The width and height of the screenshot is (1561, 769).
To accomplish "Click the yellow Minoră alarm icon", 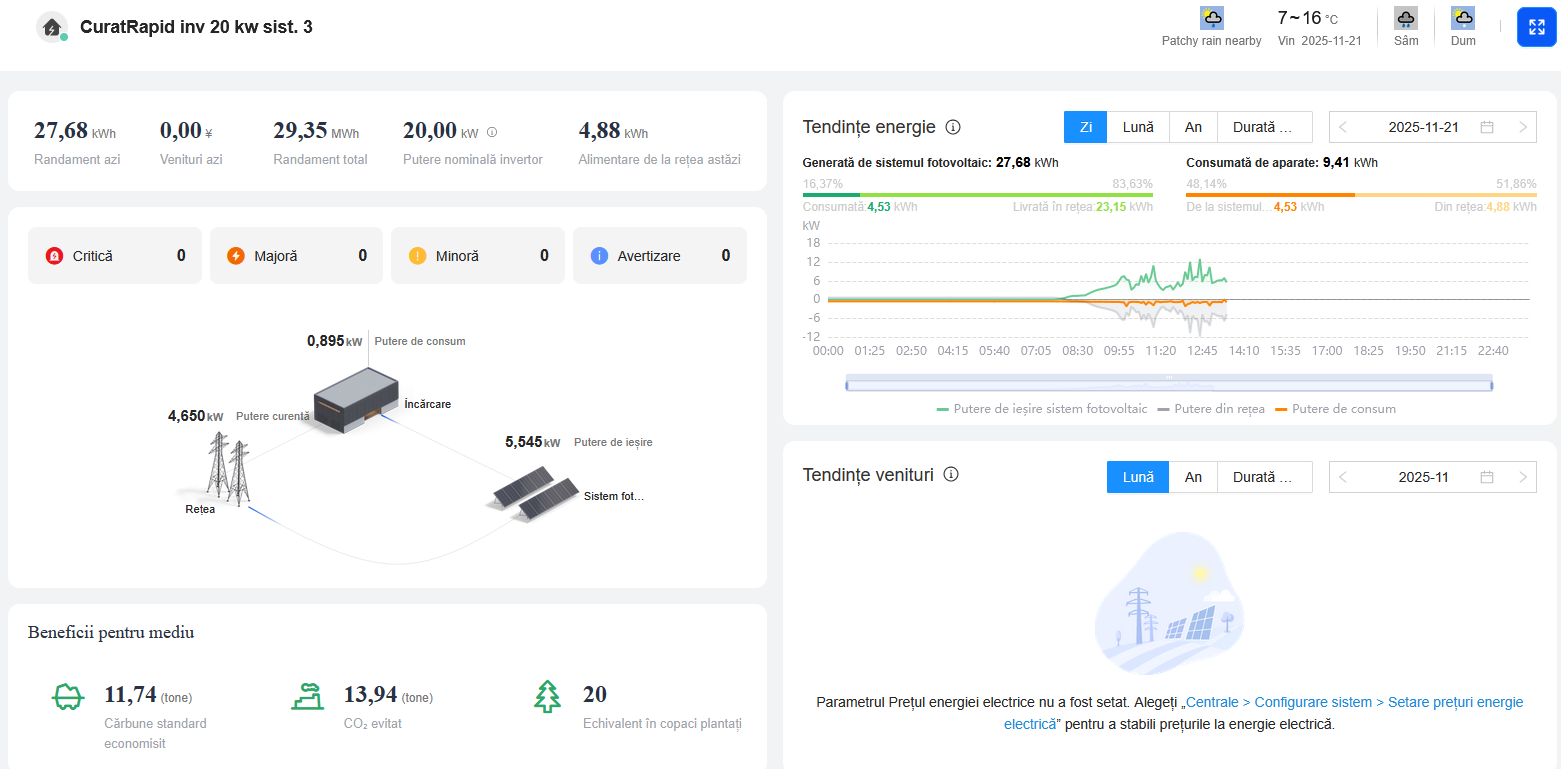I will tap(417, 256).
